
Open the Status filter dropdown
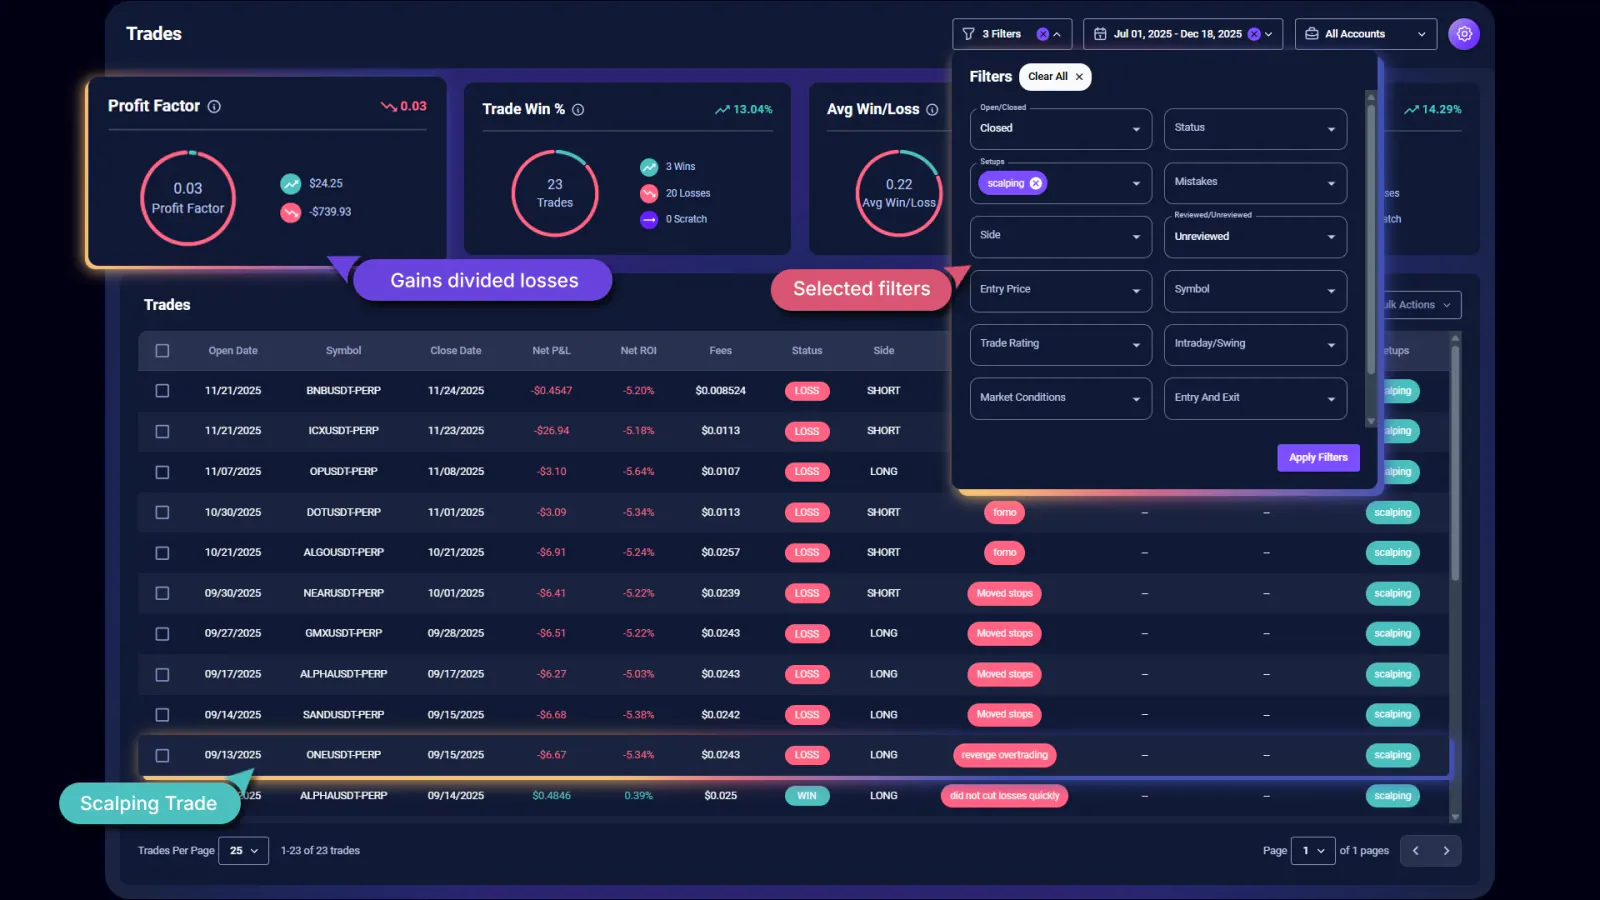pyautogui.click(x=1255, y=129)
